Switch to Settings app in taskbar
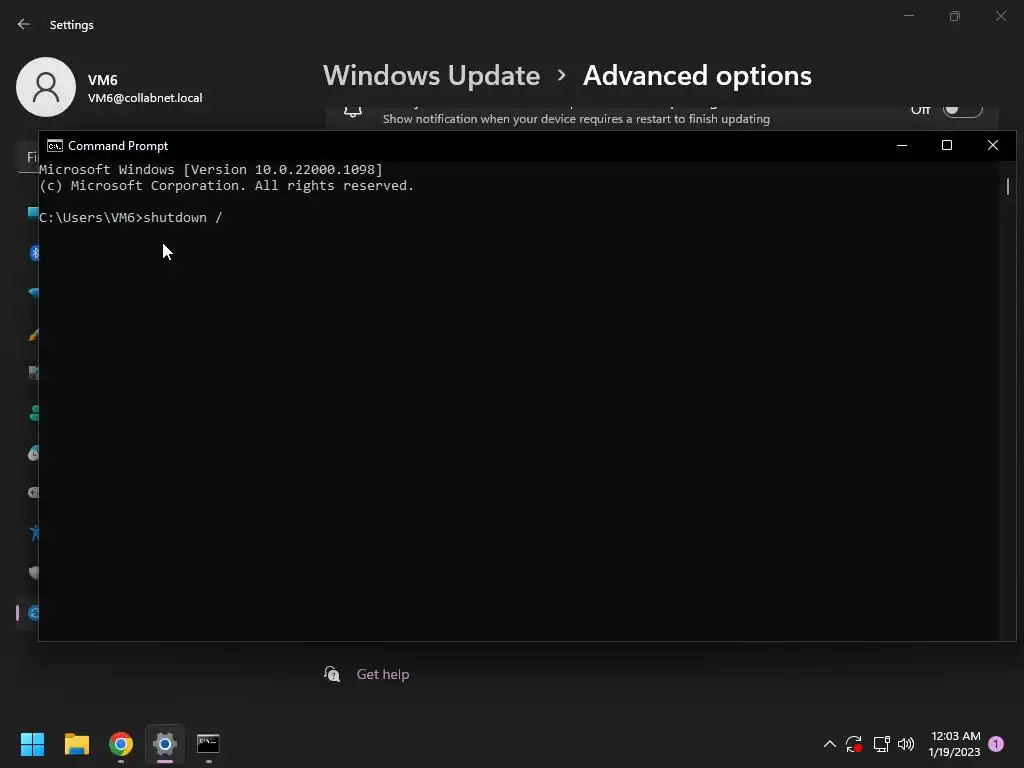Screen dimensions: 1024x768 point(165,744)
